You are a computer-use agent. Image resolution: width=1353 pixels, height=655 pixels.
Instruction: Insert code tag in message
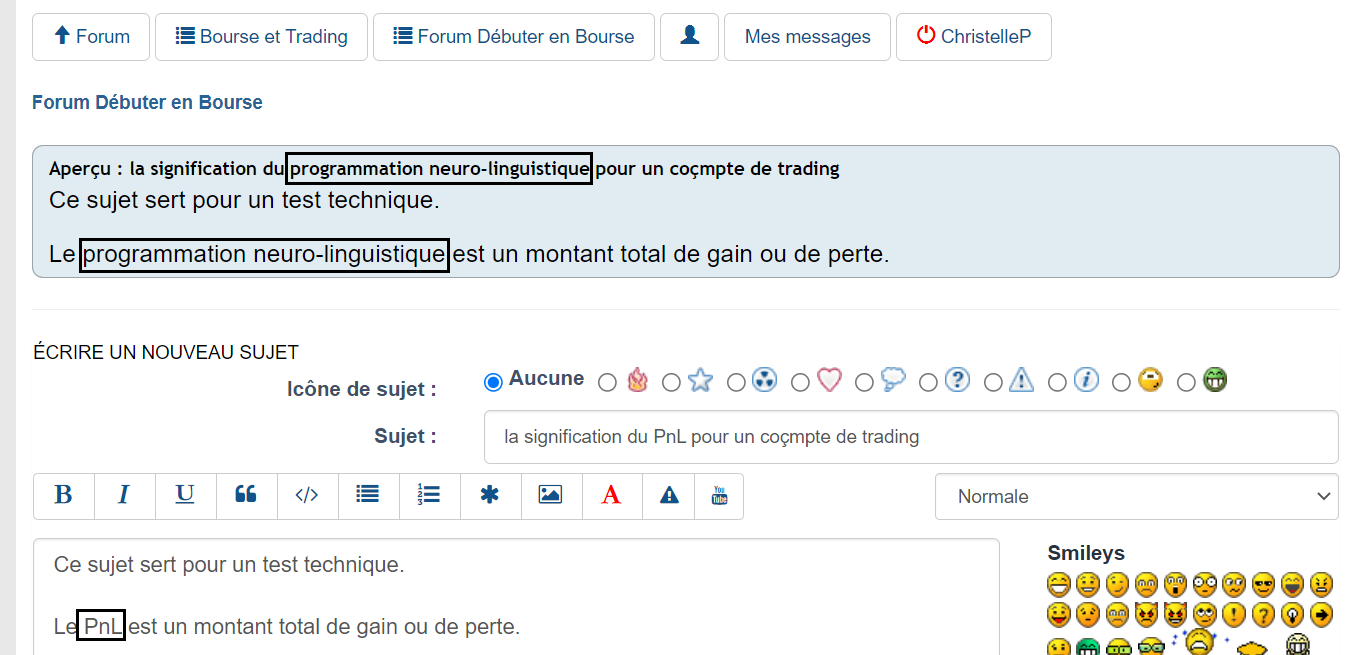(307, 496)
